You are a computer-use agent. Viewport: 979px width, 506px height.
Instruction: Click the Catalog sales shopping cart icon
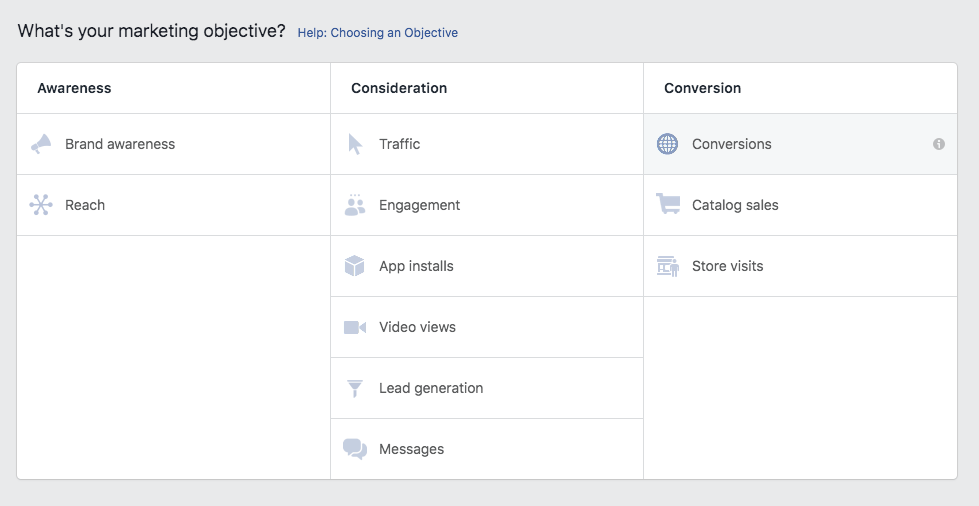667,205
